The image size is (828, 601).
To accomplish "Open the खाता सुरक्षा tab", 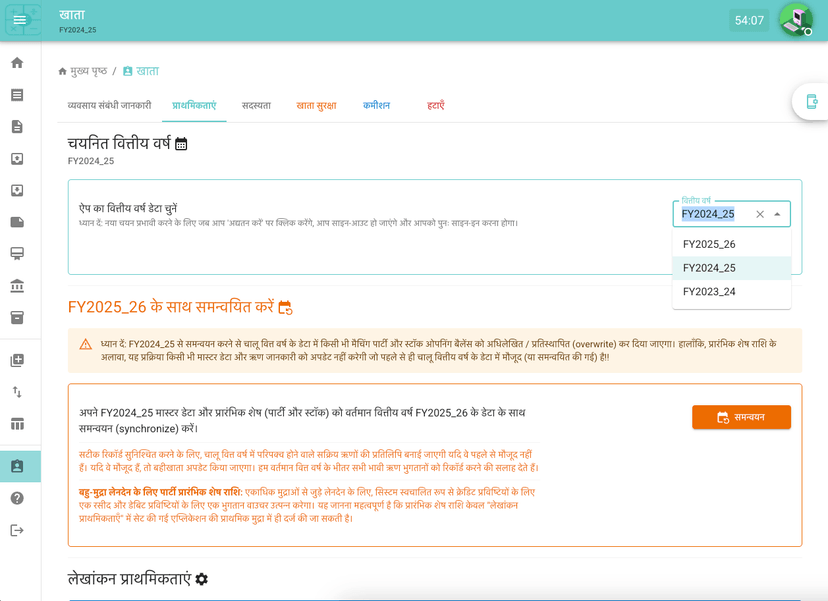I will pos(316,105).
